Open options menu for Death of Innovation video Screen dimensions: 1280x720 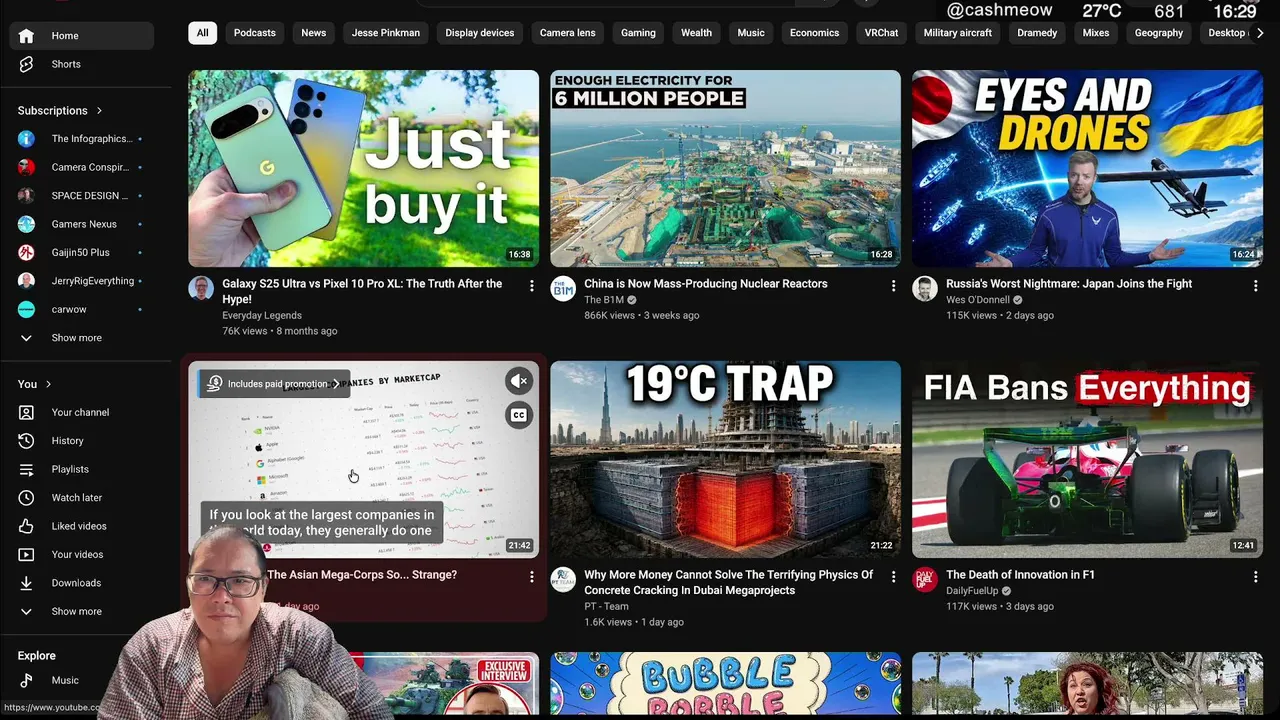pyautogui.click(x=1255, y=577)
